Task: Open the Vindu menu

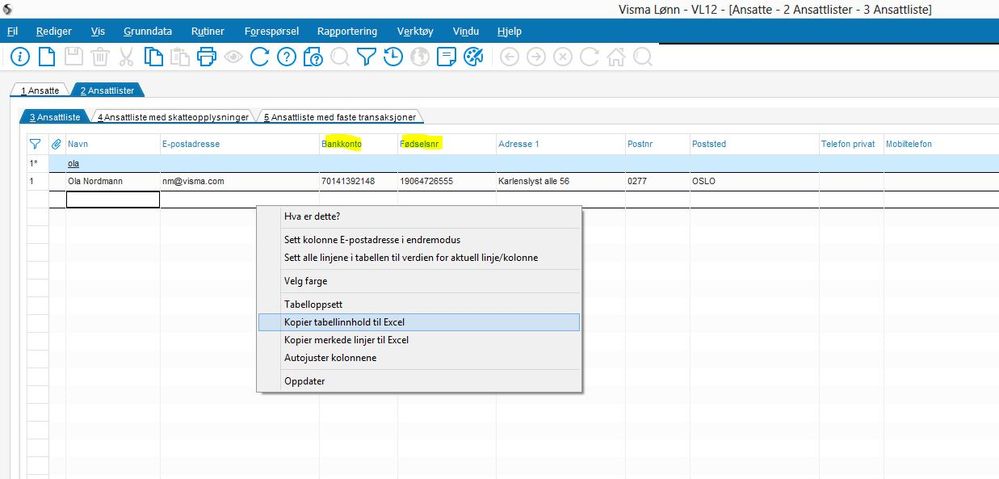Action: point(466,31)
